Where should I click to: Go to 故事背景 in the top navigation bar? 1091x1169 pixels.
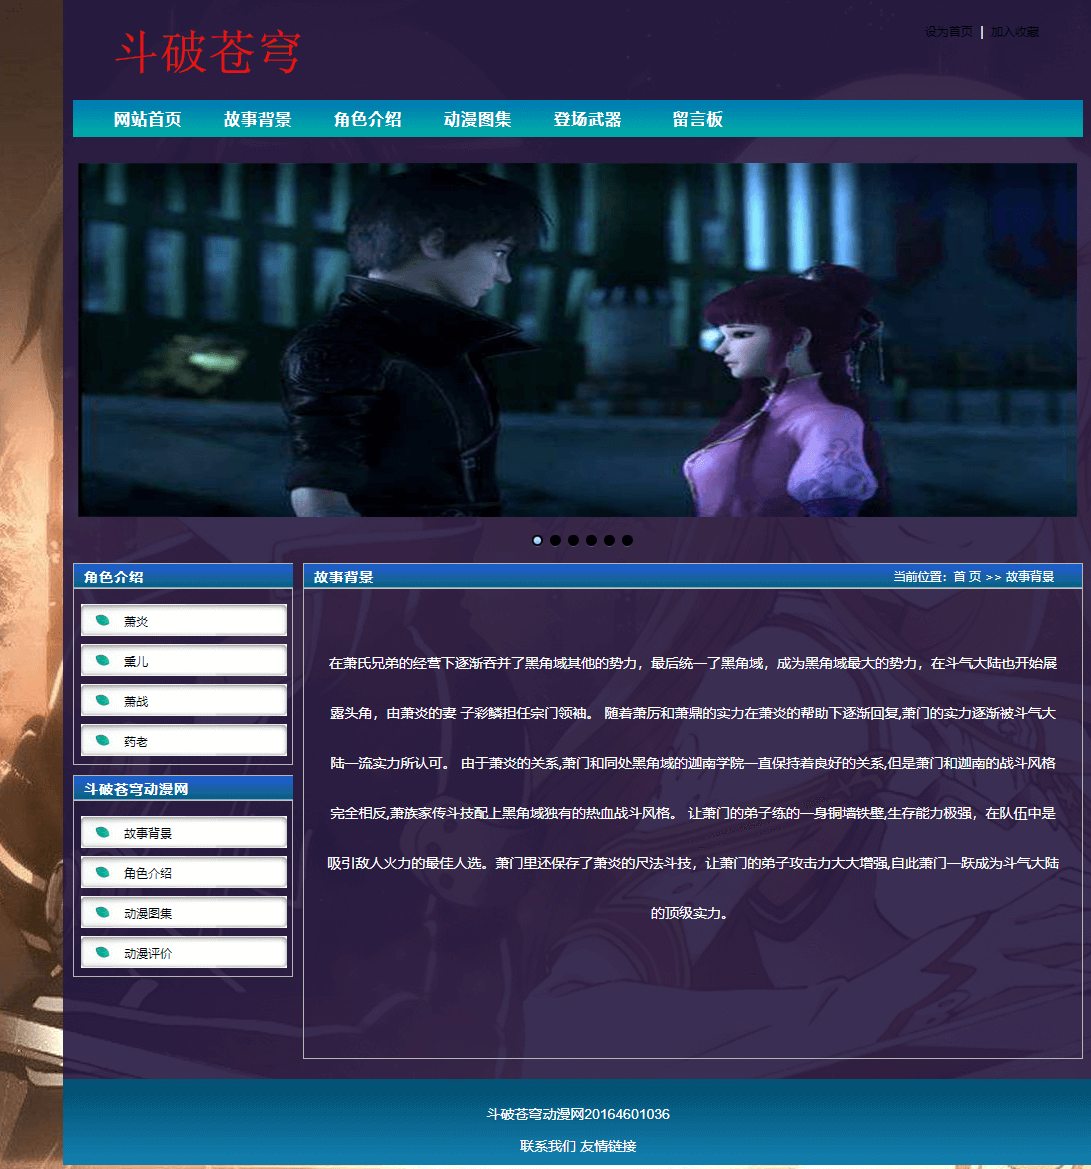(257, 119)
